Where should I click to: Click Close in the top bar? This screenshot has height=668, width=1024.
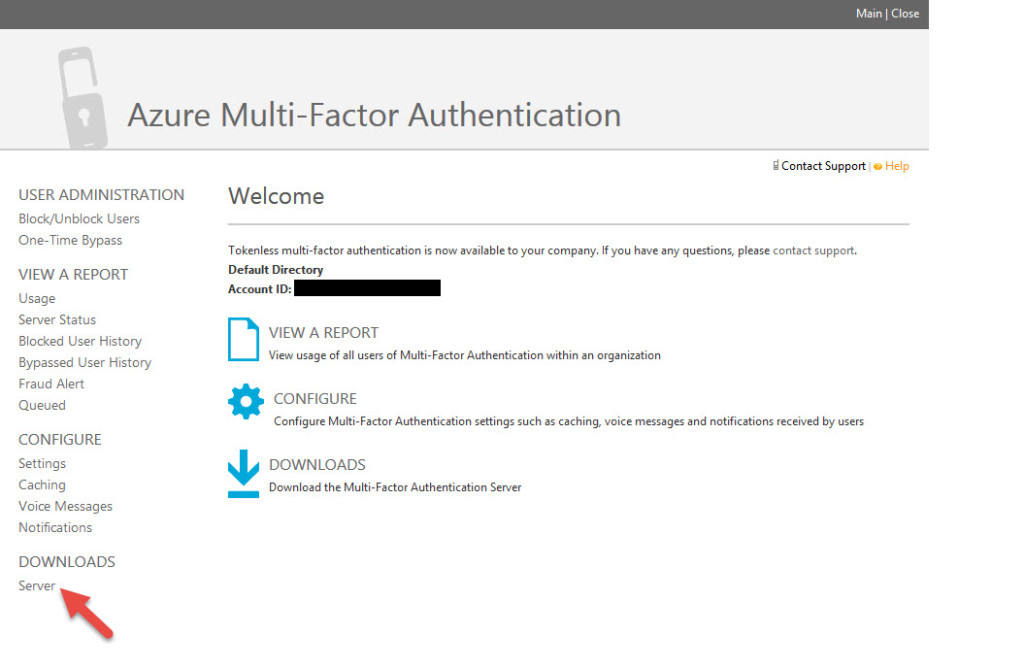[x=905, y=13]
